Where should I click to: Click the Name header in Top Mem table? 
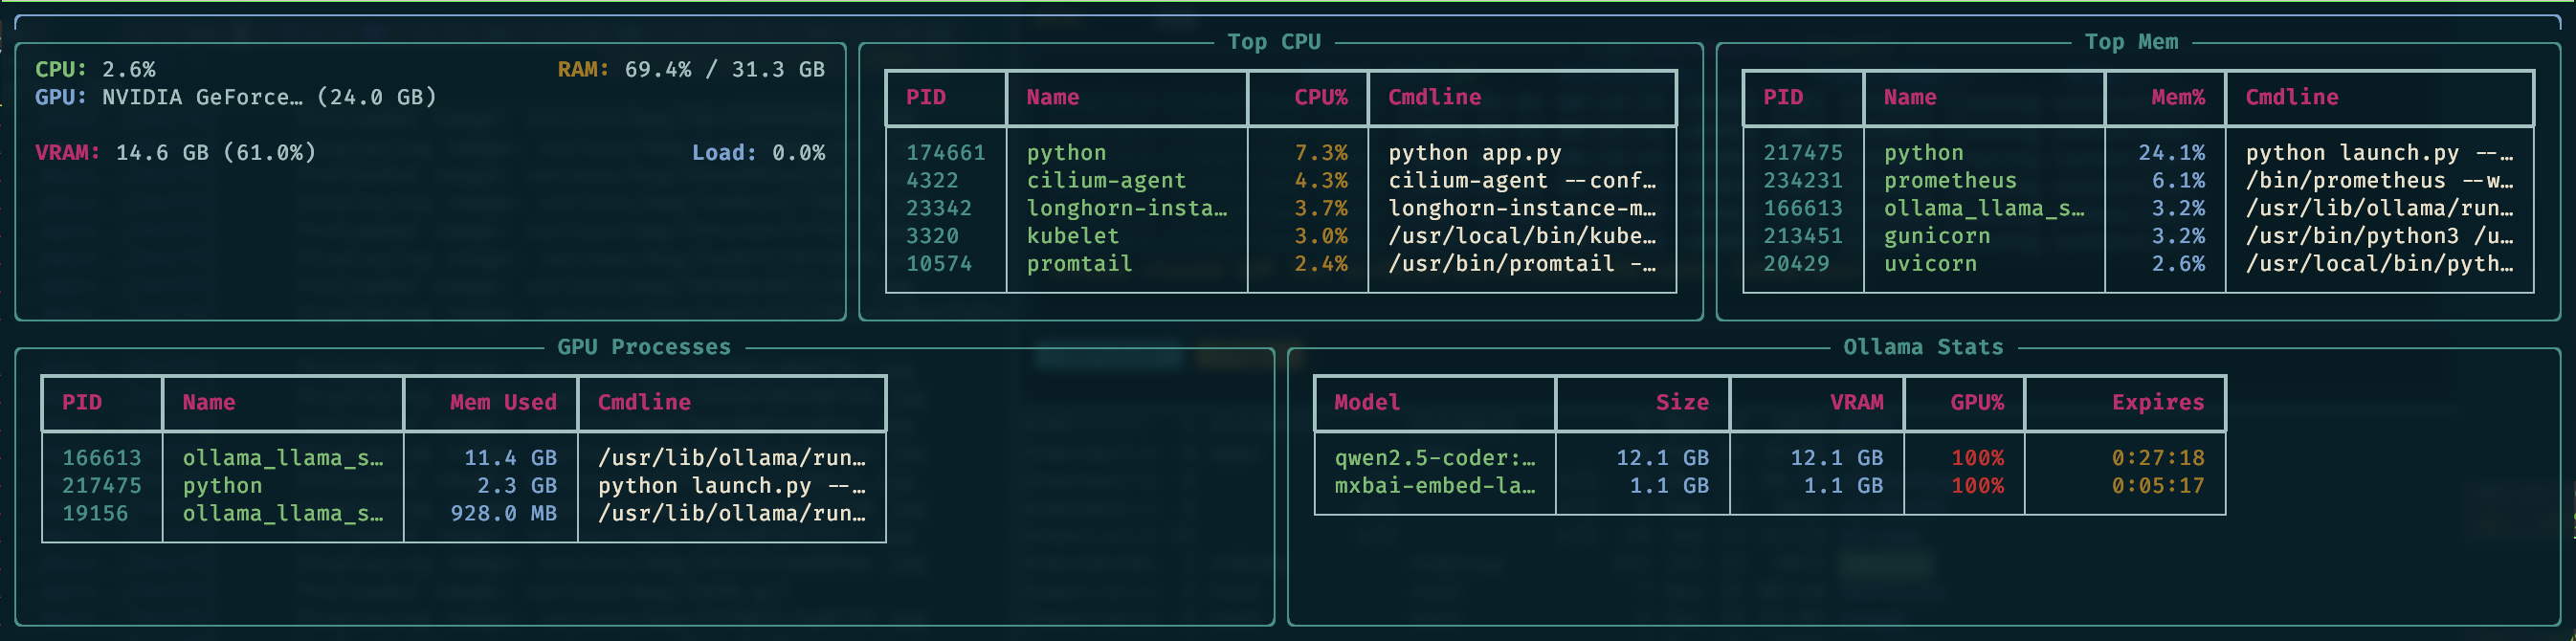[1910, 98]
